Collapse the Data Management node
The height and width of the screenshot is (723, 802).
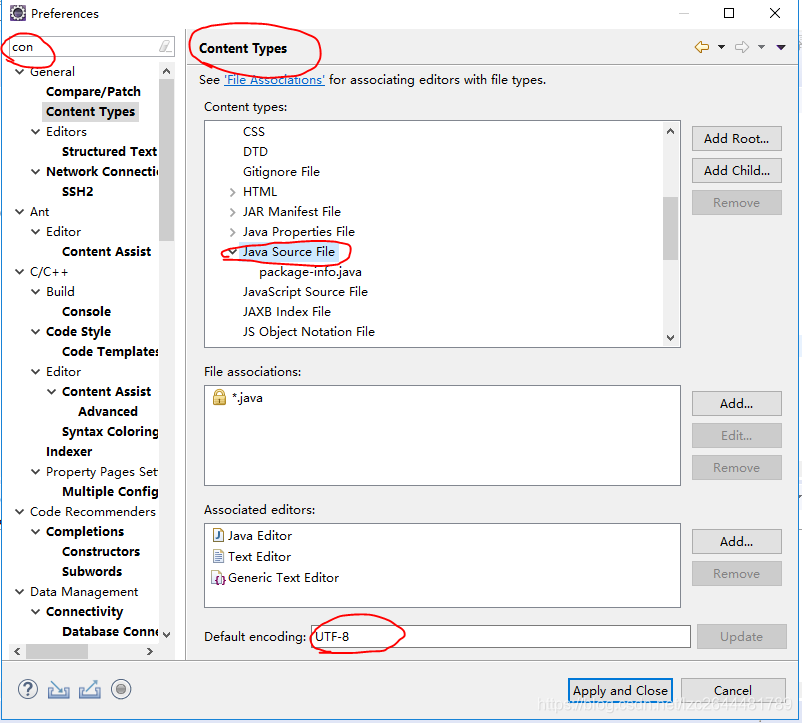click(x=19, y=592)
